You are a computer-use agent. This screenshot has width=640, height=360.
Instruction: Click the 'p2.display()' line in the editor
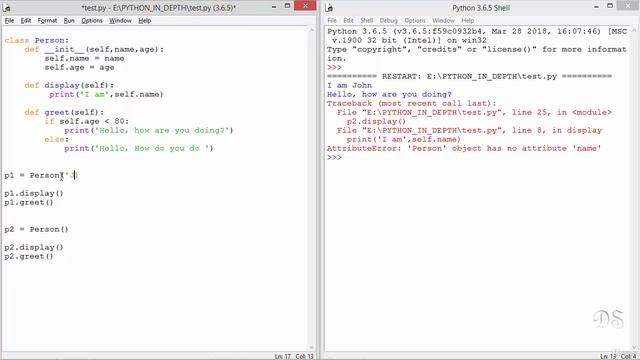pos(34,247)
